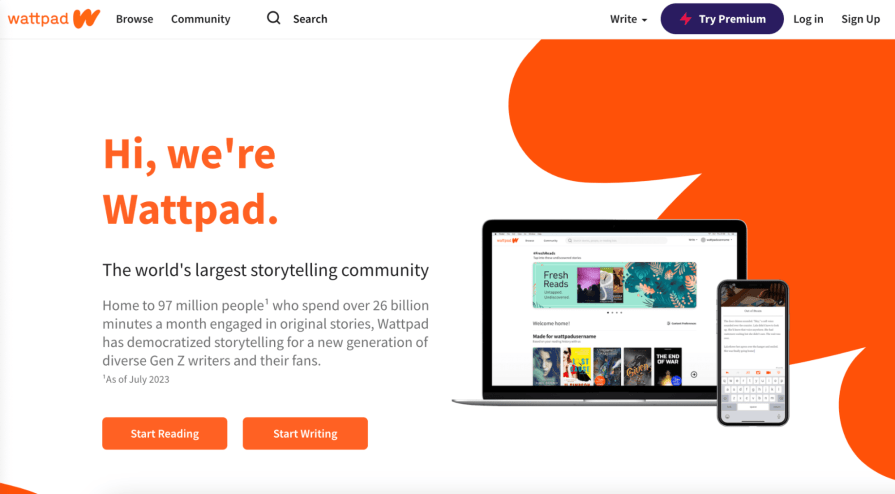Click the lightning bolt Premium icon
895x494 pixels.
[x=686, y=19]
